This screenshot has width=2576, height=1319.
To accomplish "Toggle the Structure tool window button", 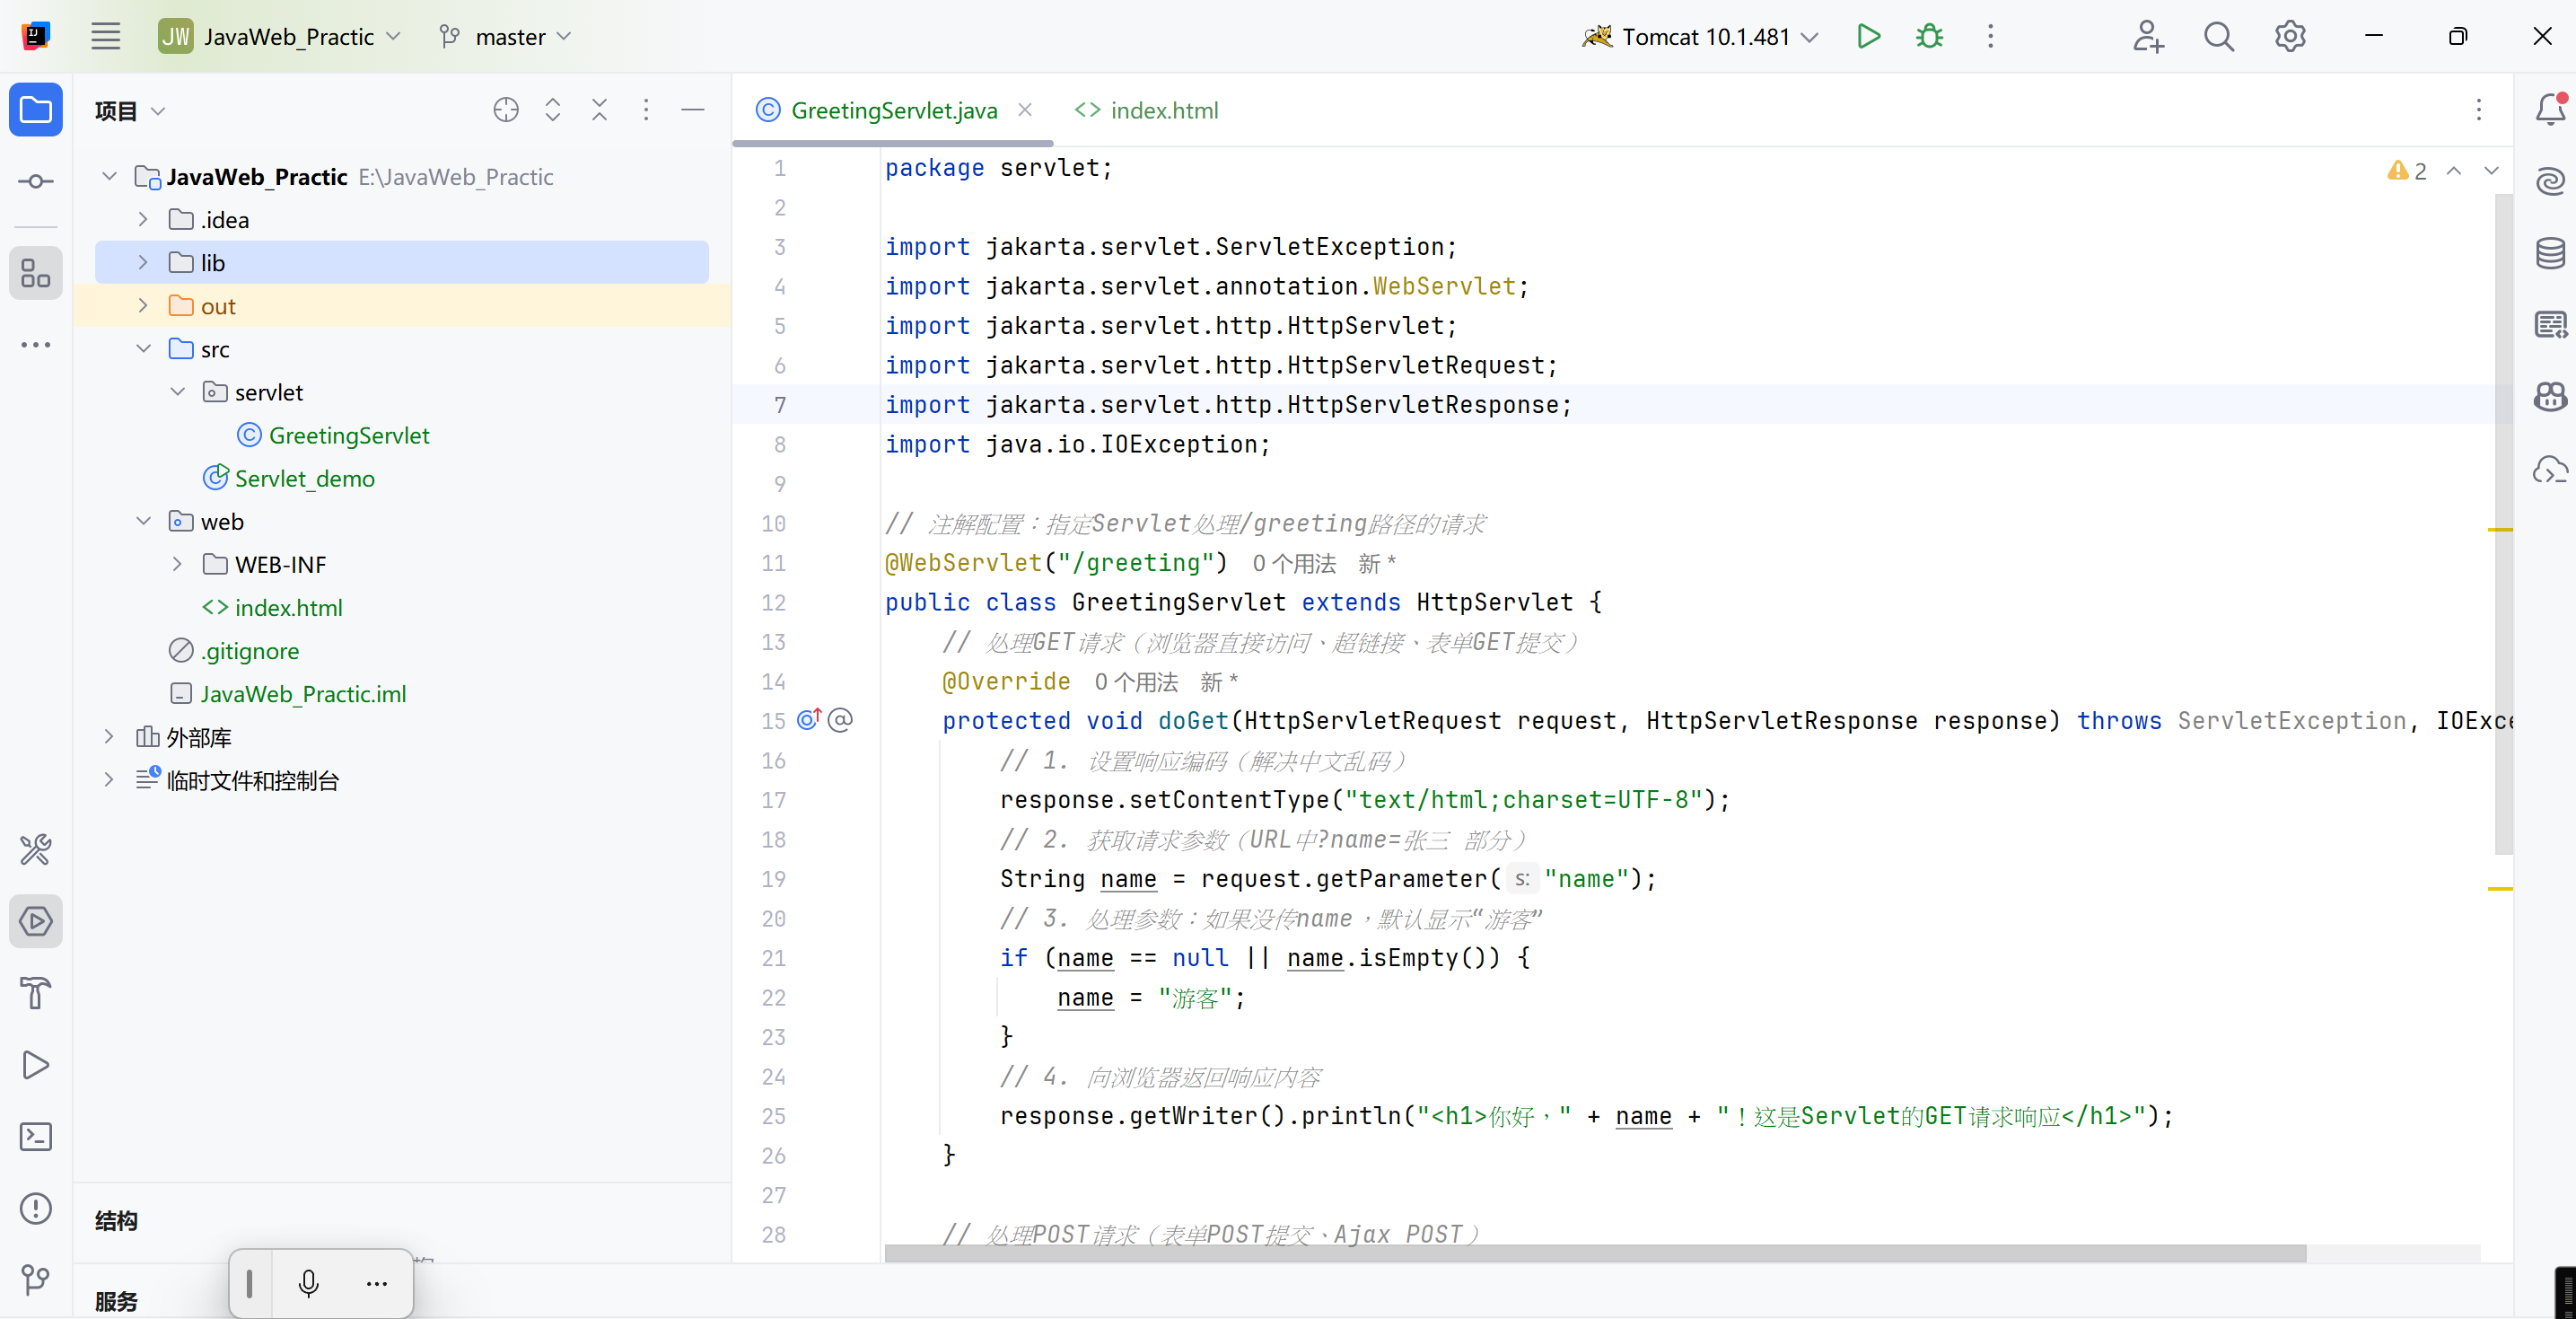I will pyautogui.click(x=36, y=273).
